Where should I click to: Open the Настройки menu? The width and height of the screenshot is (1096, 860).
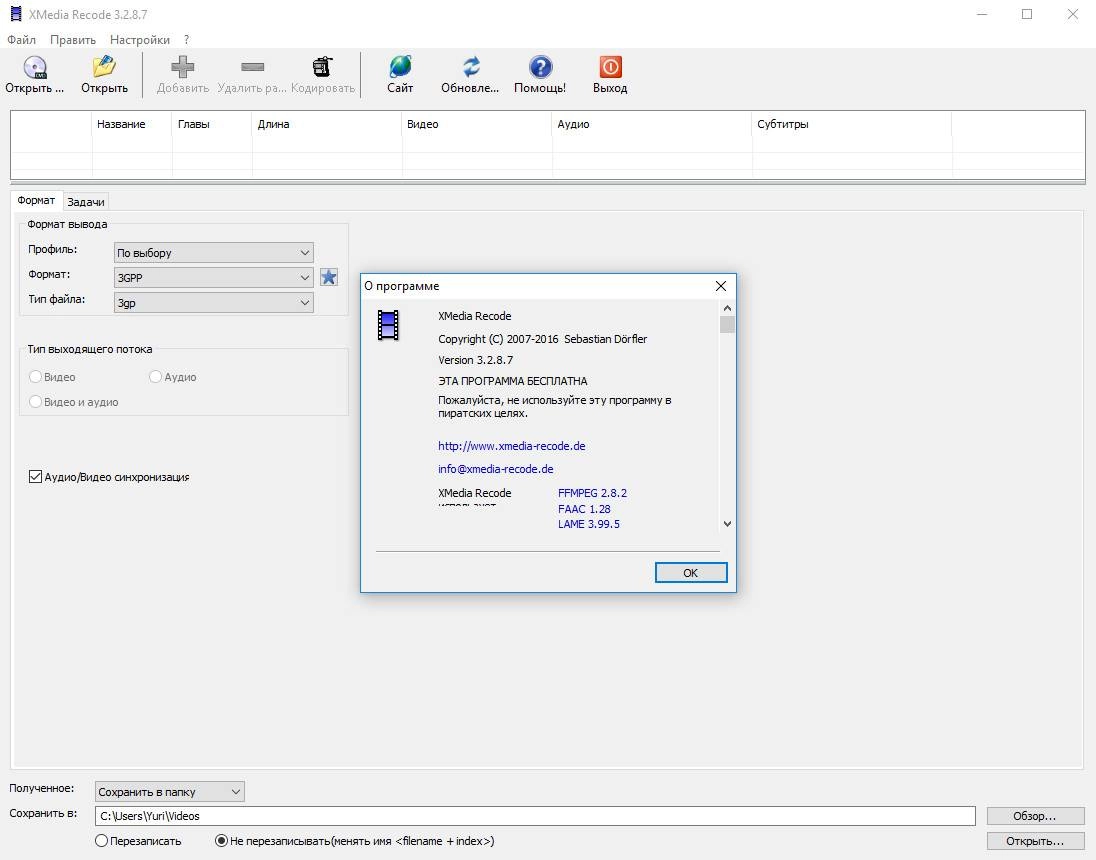[140, 40]
